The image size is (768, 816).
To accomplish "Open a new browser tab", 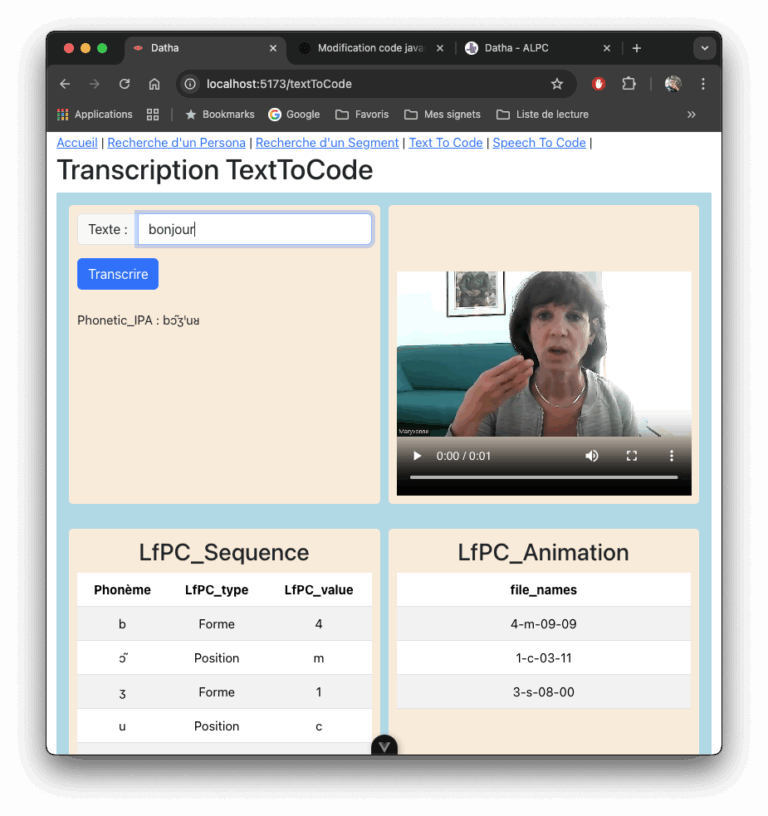I will point(637,48).
